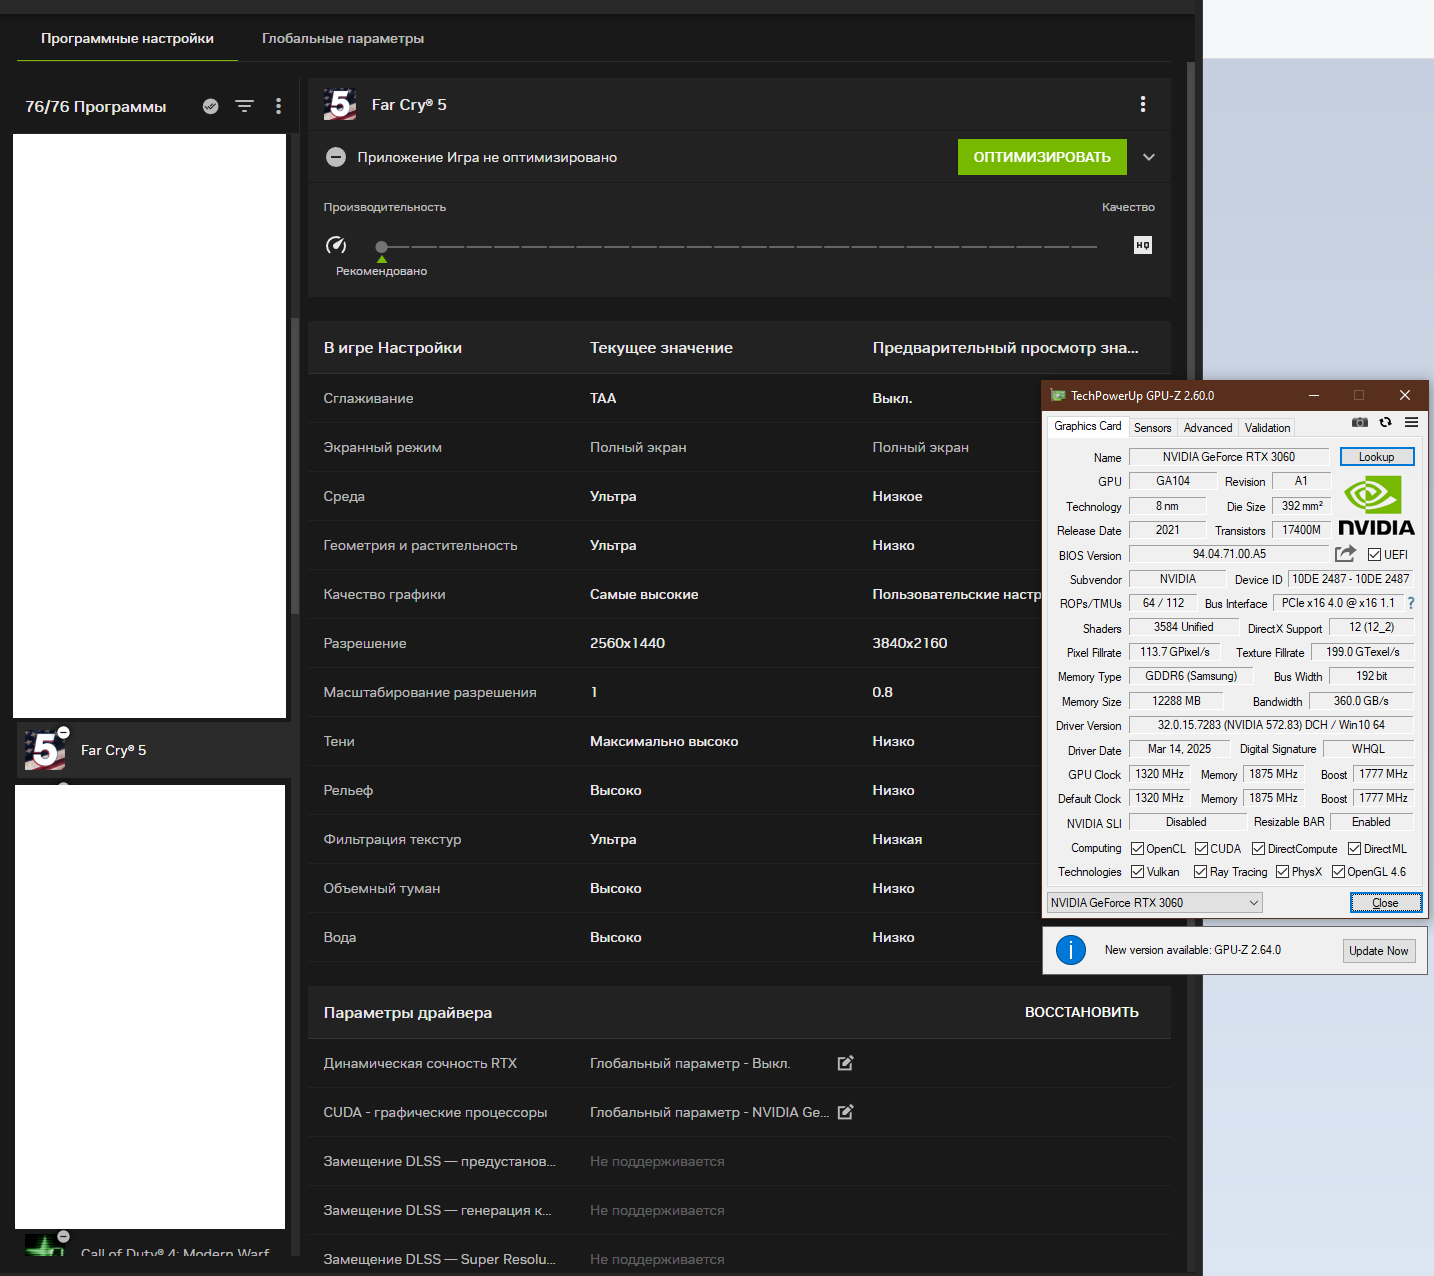Viewport: 1434px width, 1276px height.
Task: Toggle the UEFI checkbox in GPU-Z
Action: (x=1374, y=555)
